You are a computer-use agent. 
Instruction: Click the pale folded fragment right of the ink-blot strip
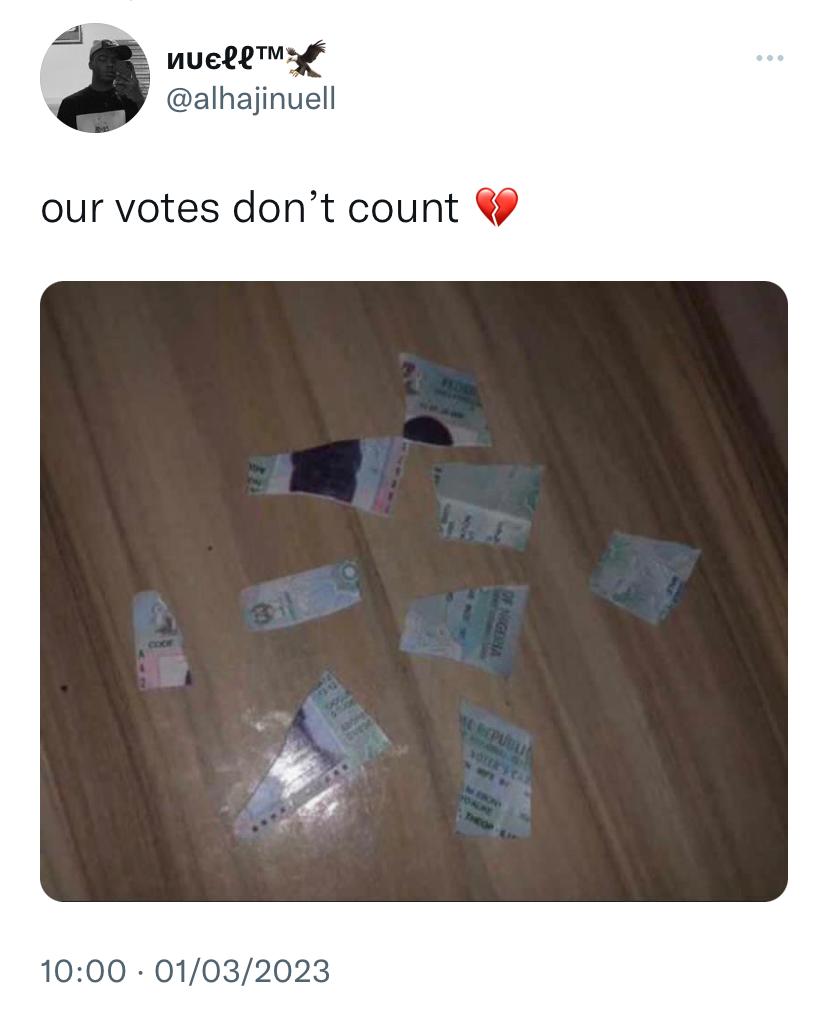488,504
